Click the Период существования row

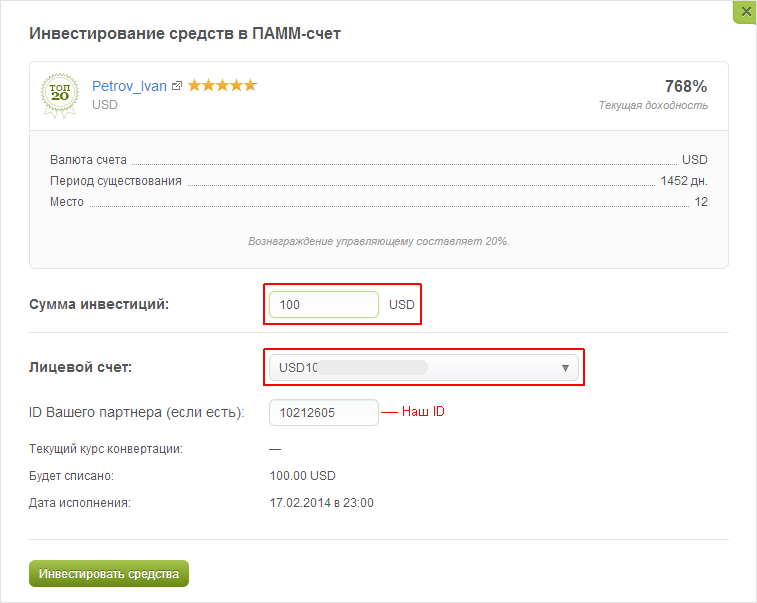point(378,181)
